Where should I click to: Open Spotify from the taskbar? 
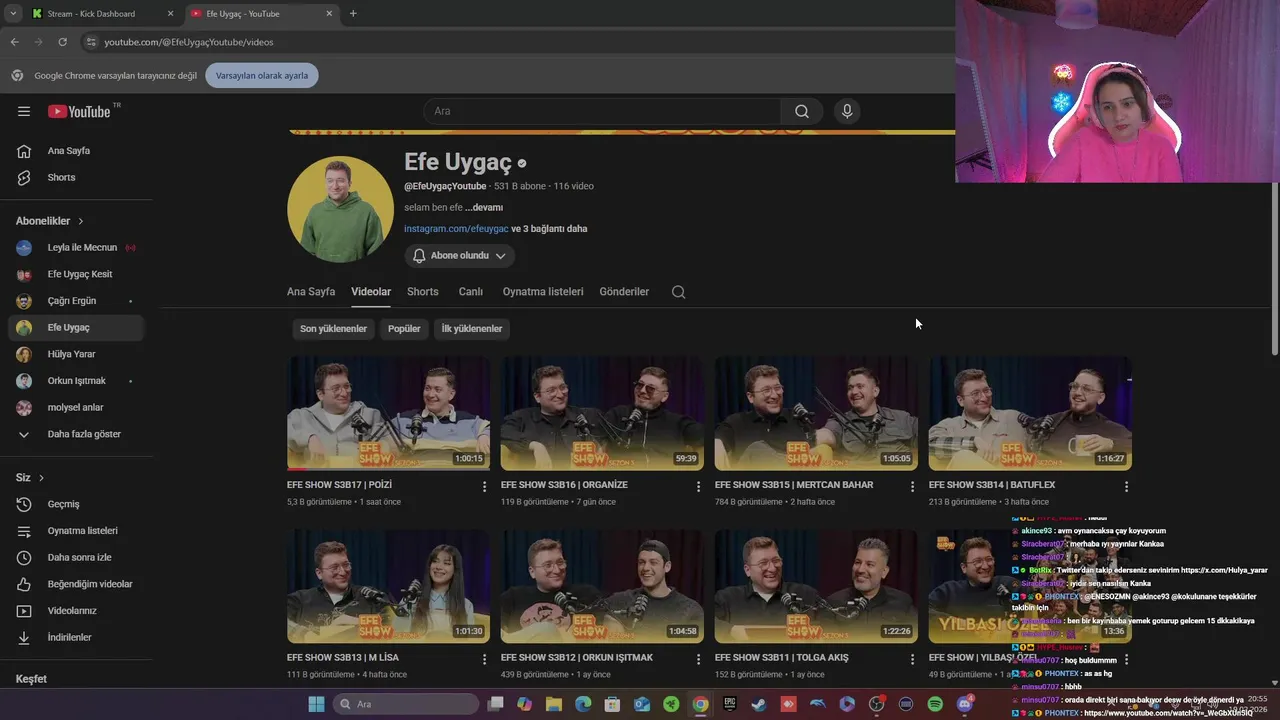[935, 704]
